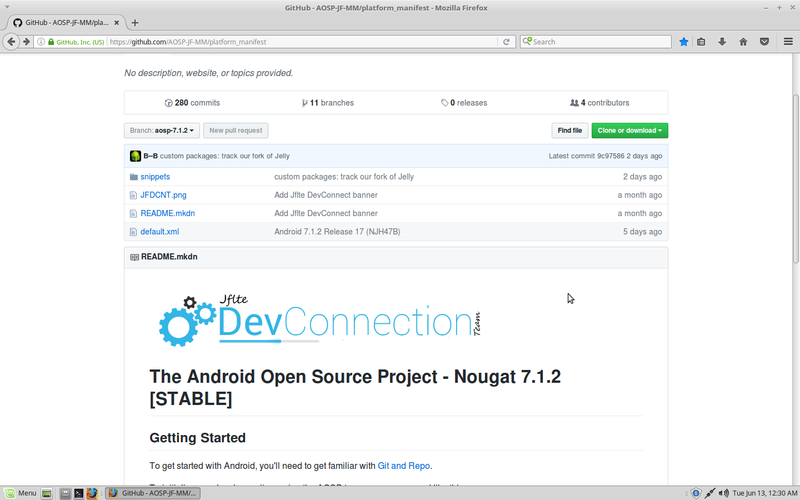Click the book icon in README.mkdn header

[134, 257]
